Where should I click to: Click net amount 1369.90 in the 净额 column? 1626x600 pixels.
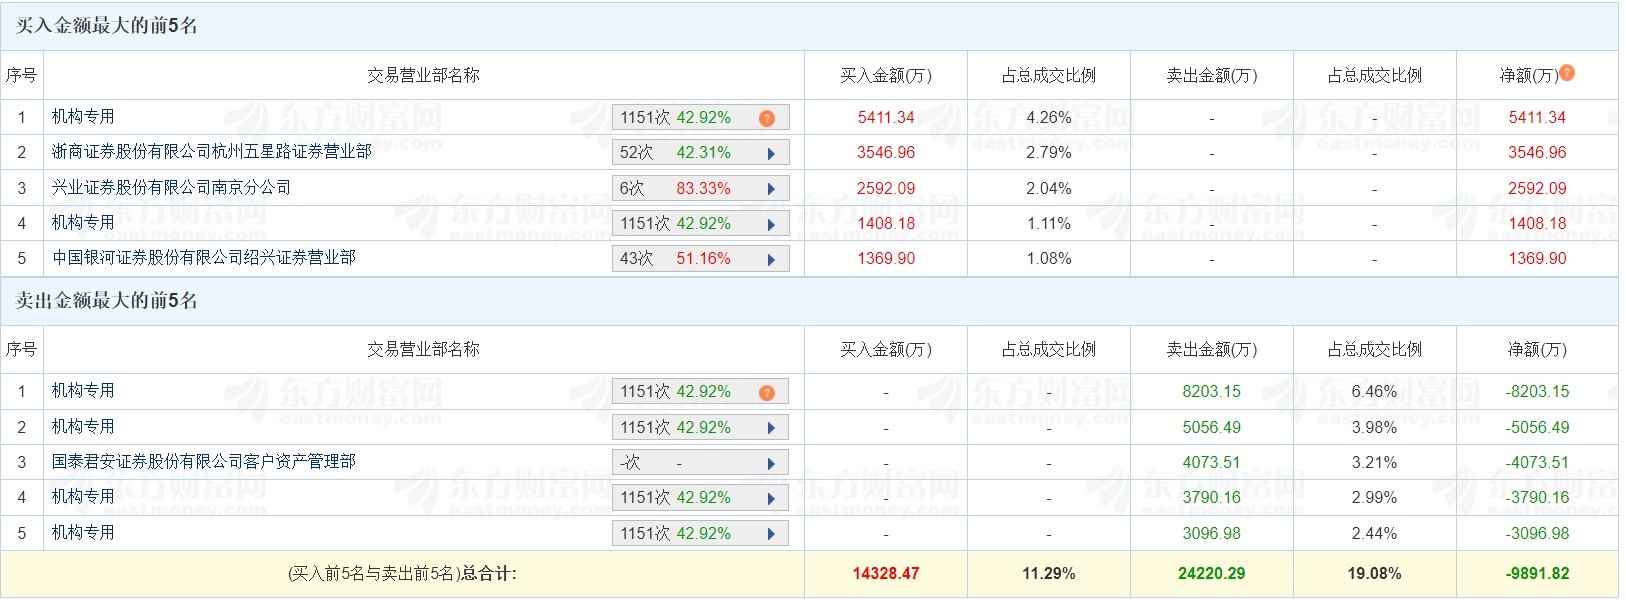1537,259
